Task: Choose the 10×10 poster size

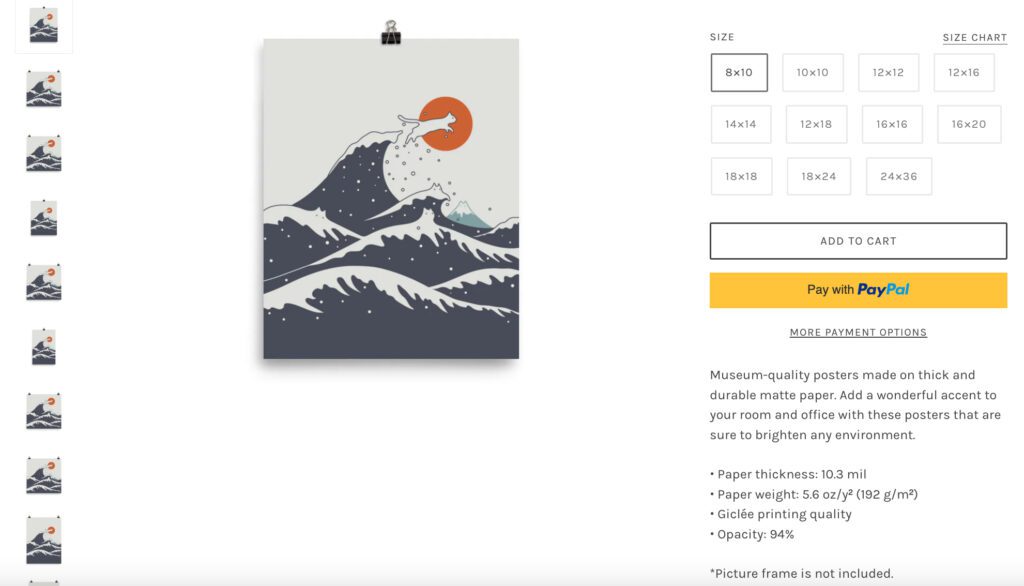Action: pos(812,72)
